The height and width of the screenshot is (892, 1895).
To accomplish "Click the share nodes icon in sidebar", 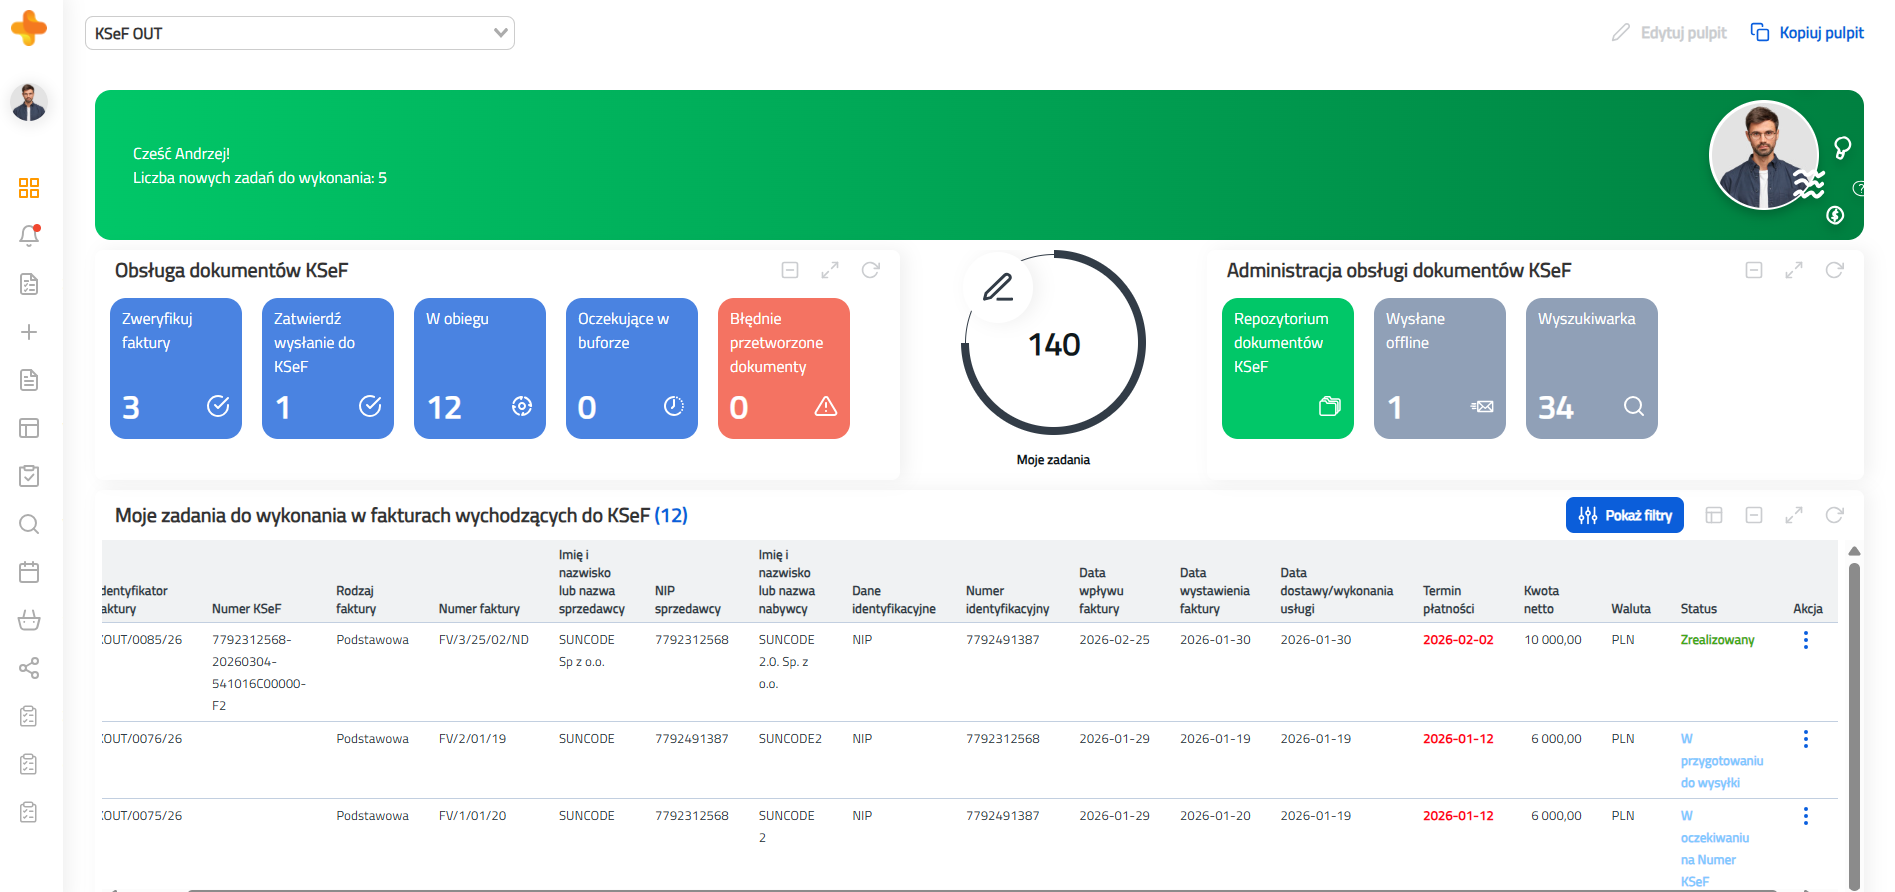I will point(29,668).
